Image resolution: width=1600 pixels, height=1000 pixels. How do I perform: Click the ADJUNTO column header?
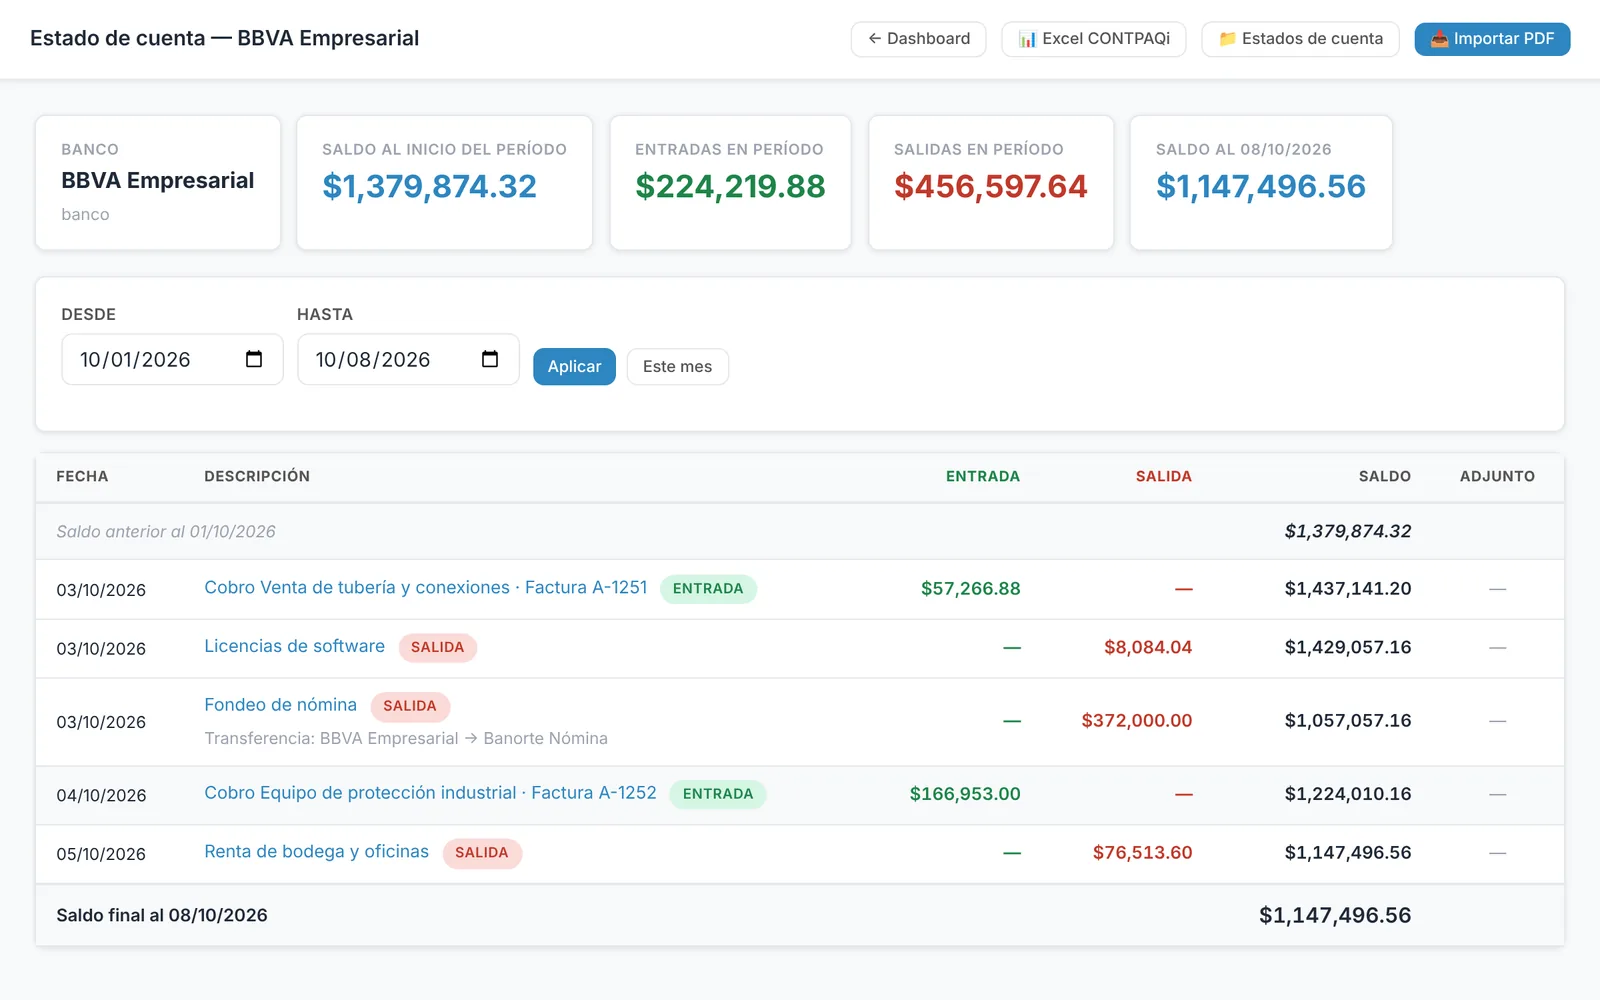pos(1497,476)
